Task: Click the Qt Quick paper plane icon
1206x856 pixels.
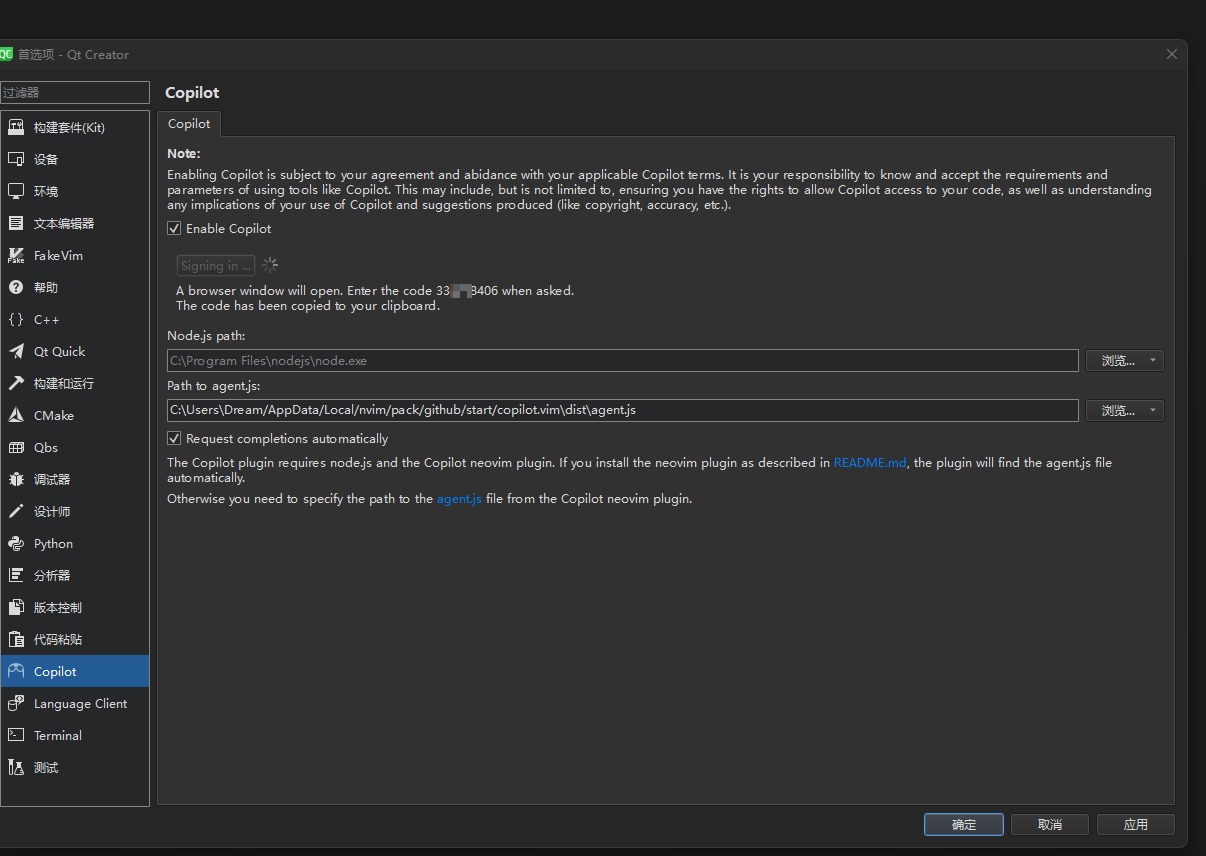Action: [16, 351]
